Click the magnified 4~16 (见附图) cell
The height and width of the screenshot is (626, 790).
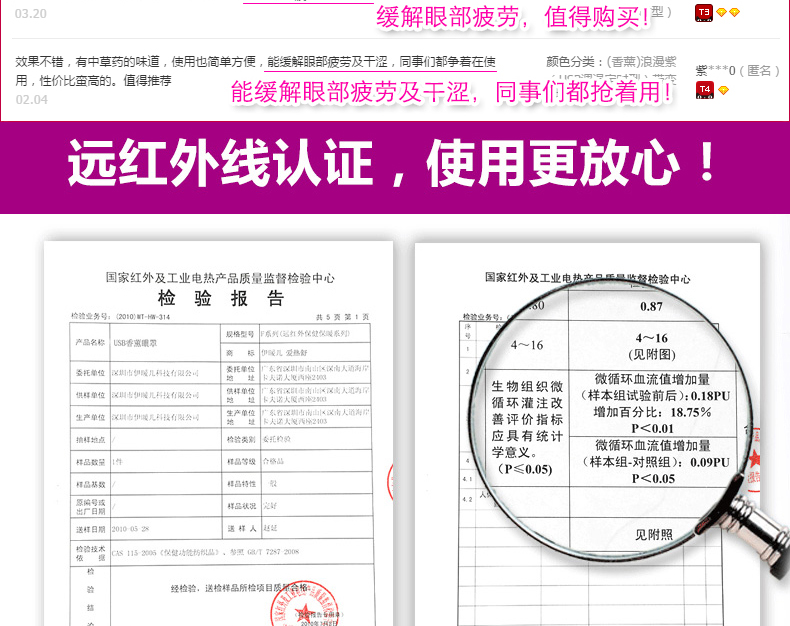point(651,346)
